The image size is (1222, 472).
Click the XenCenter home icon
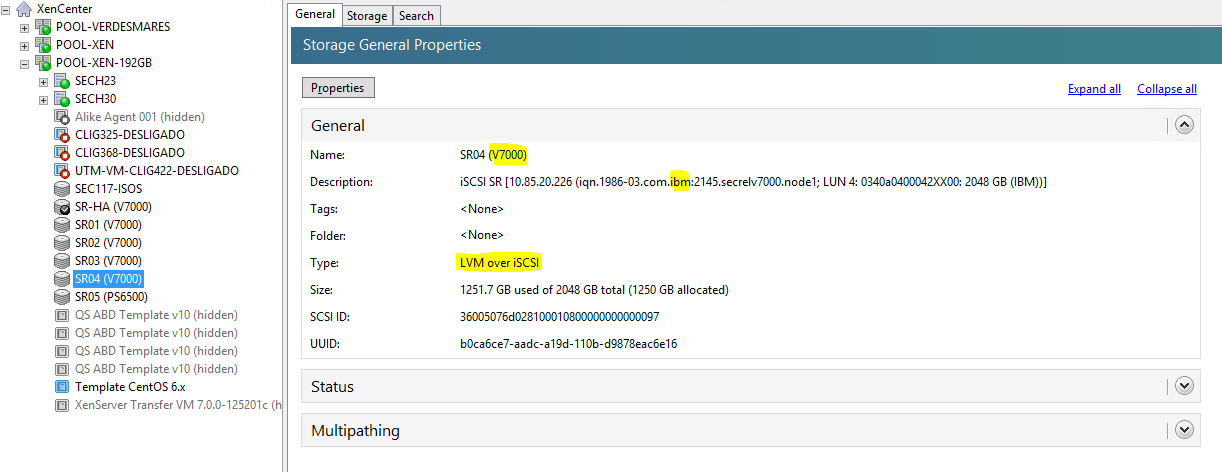pos(24,9)
